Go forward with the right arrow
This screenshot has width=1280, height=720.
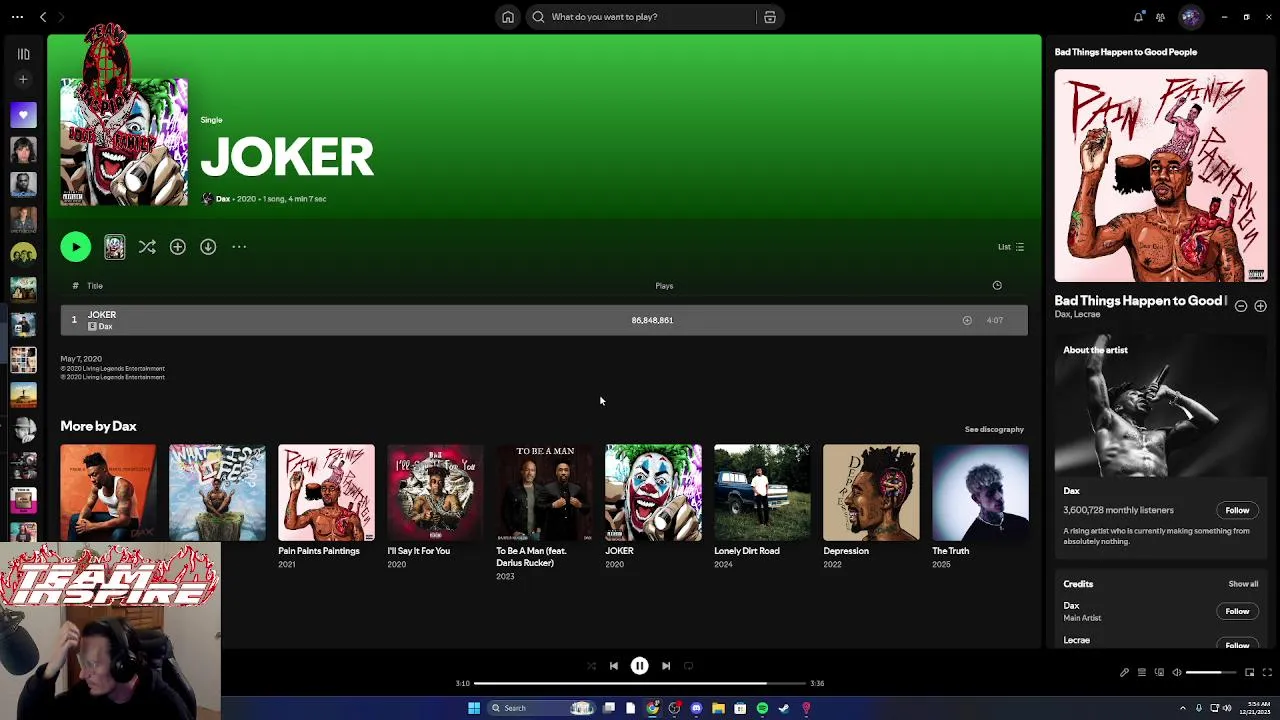click(61, 17)
